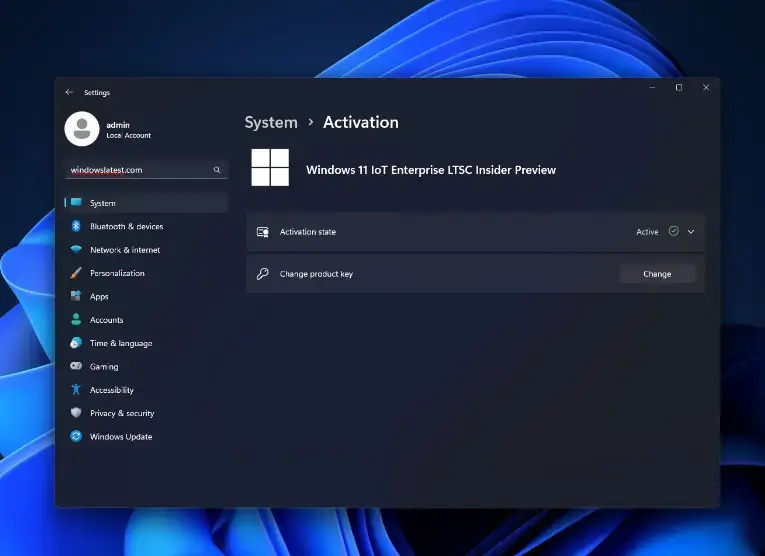Open the Apps label in sidebar

[x=99, y=297]
